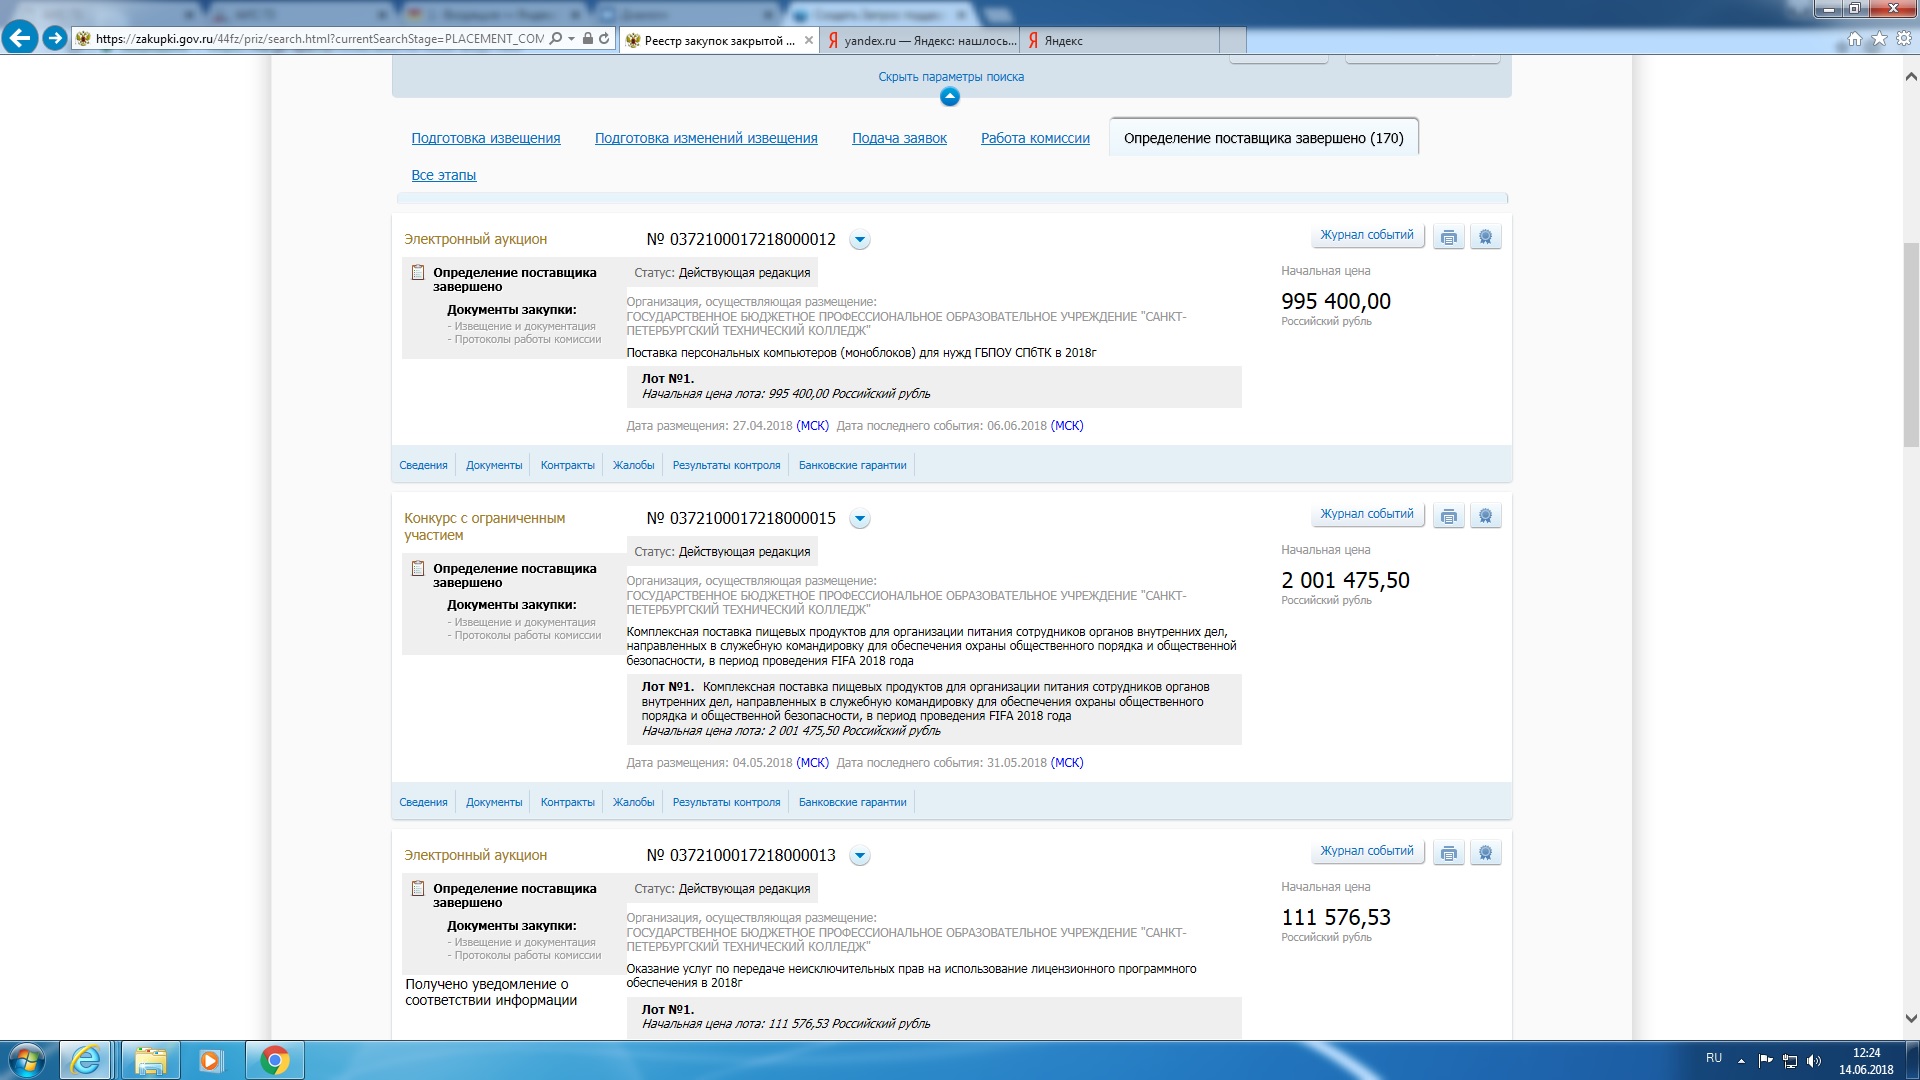Click the volume speaker tray icon
The width and height of the screenshot is (1920, 1080).
coord(1814,1060)
